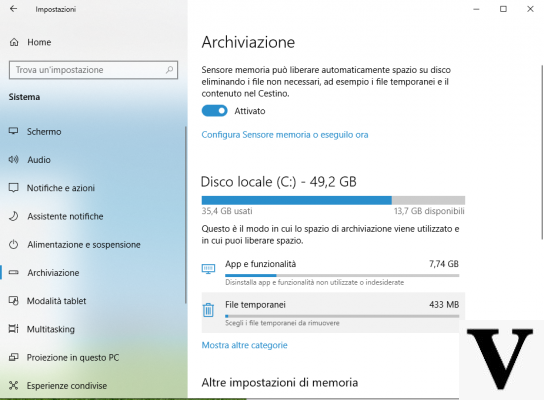Click the 13,7 GB disponibili text

tap(429, 211)
